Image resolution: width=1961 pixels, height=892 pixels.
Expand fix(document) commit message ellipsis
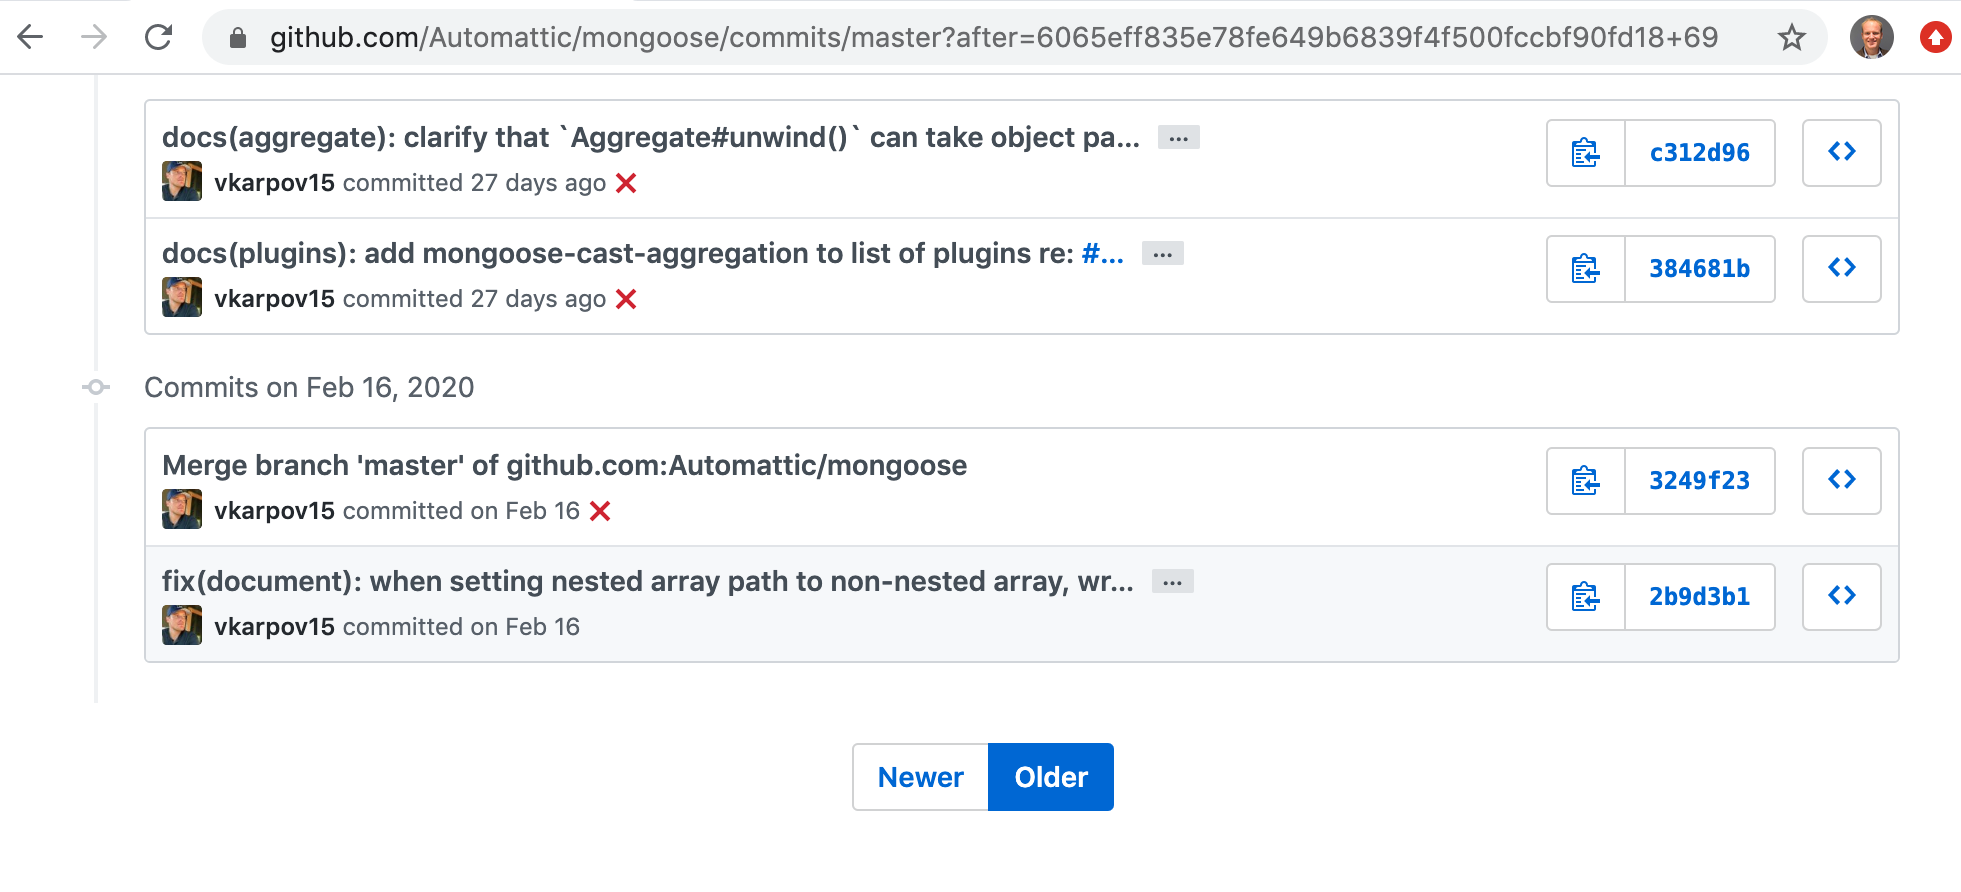click(1172, 582)
